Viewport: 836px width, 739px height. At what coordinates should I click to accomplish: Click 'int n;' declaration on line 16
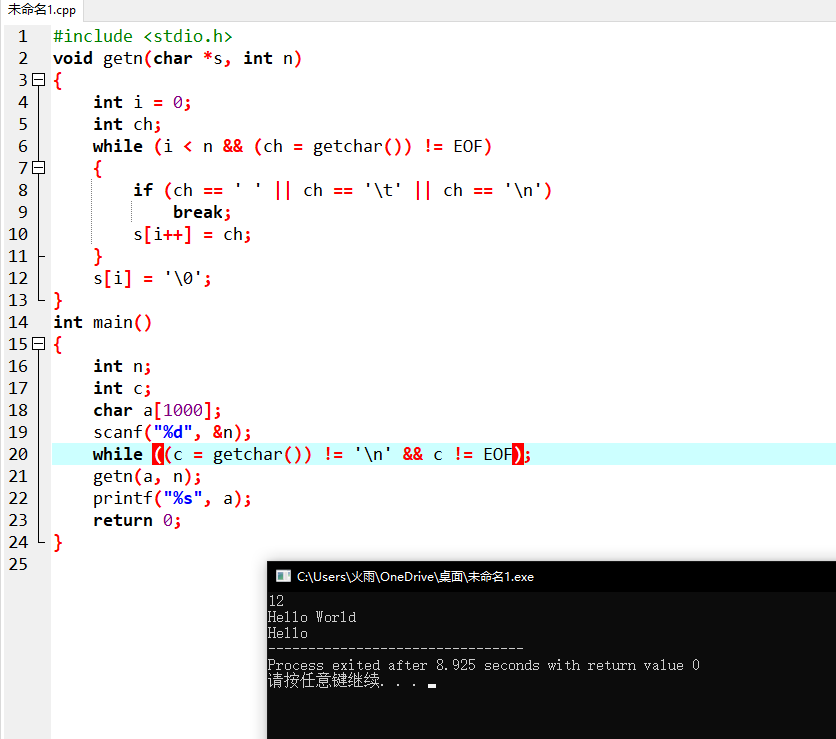(x=122, y=366)
